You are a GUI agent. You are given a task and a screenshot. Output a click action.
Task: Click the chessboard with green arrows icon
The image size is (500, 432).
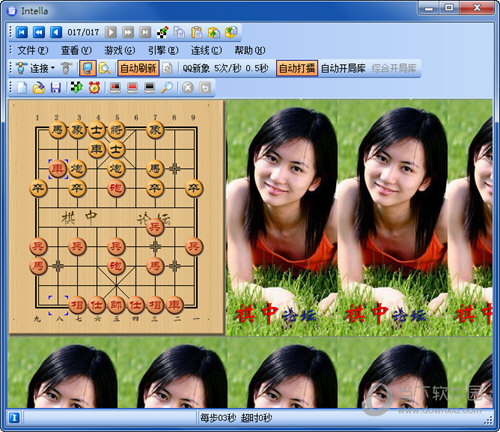[77, 88]
